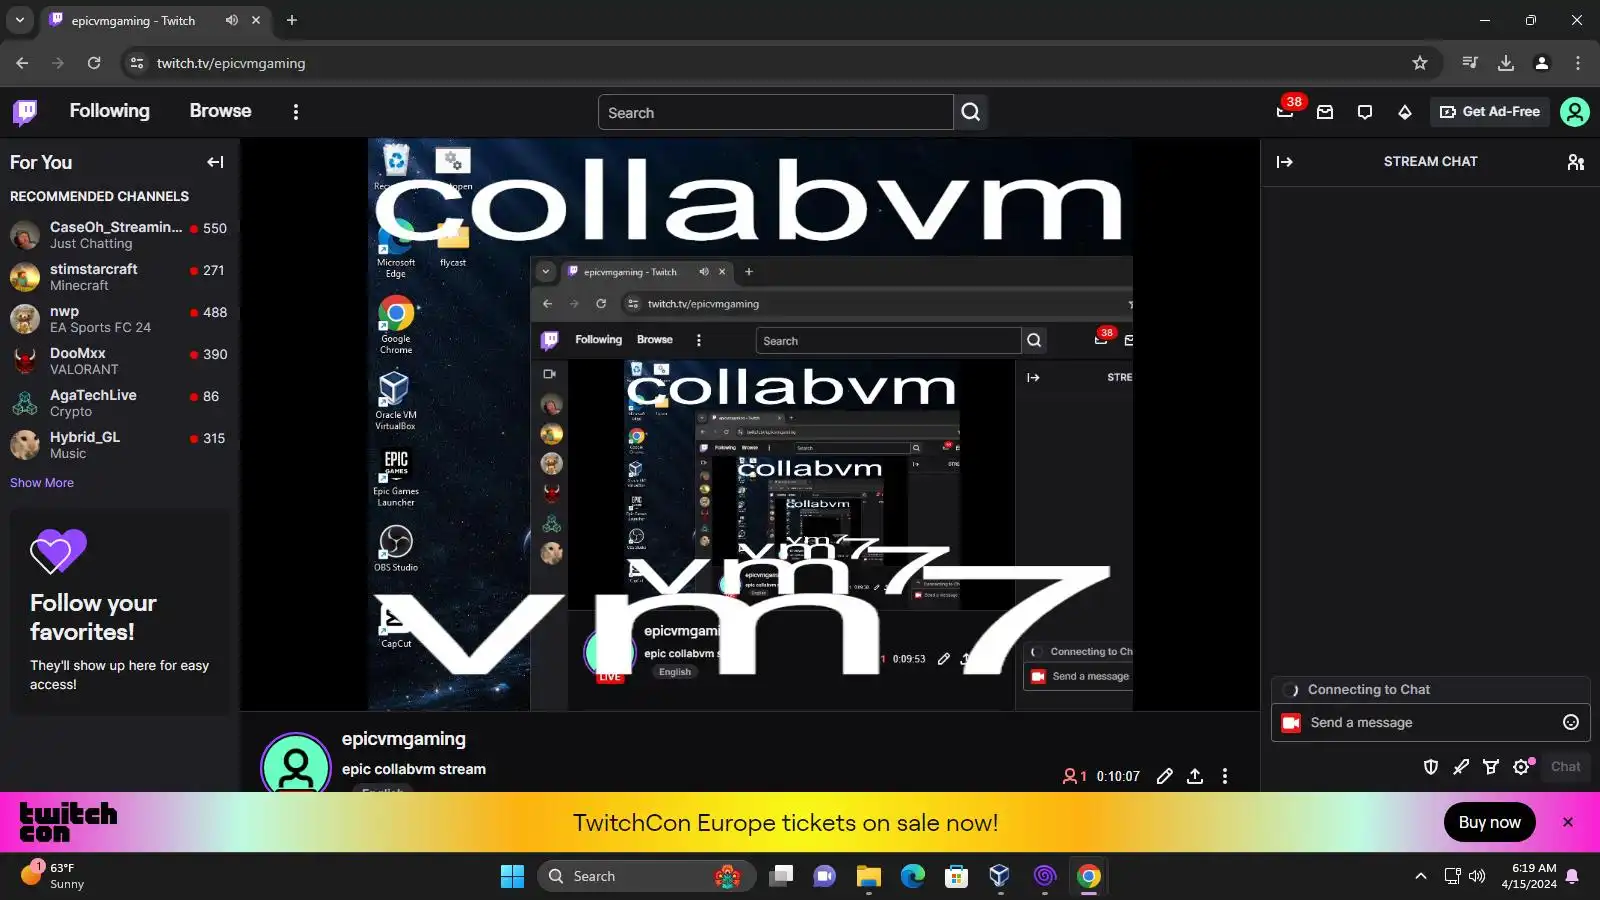This screenshot has width=1600, height=900.
Task: Open the Chrome media control icon
Action: 1470,63
